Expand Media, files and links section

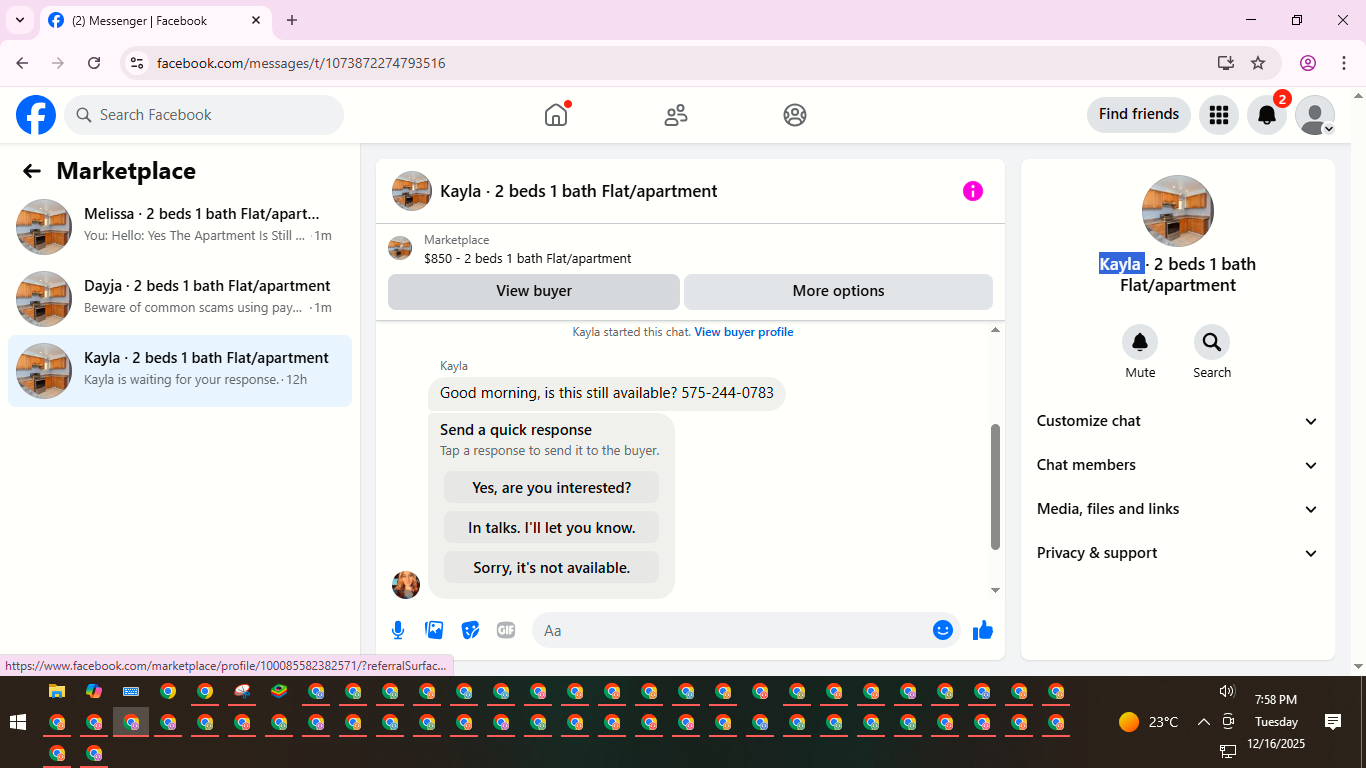click(1178, 509)
